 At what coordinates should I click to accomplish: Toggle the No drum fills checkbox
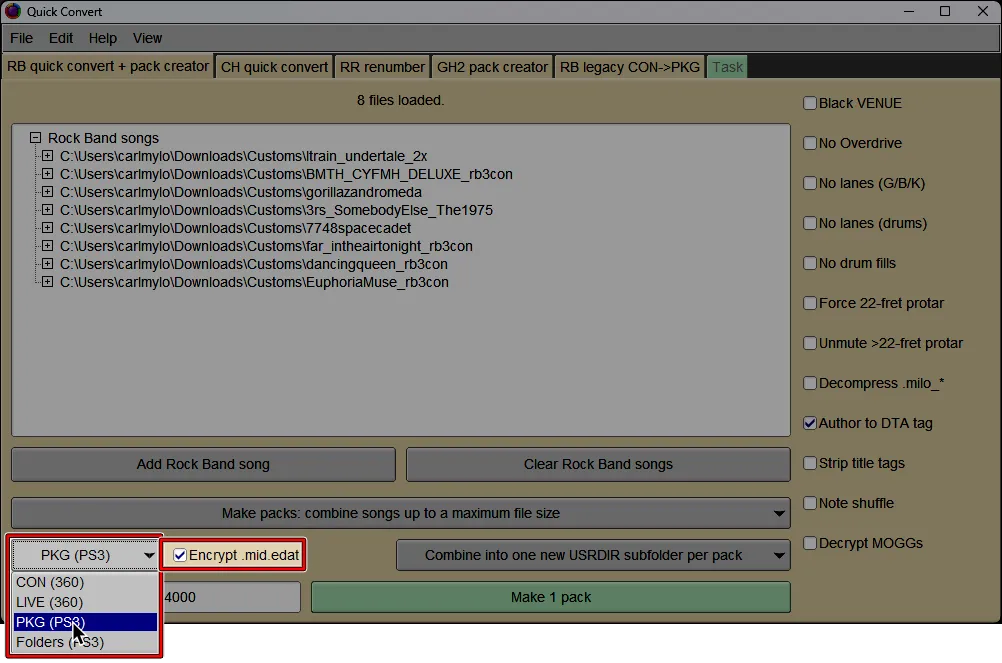(x=810, y=263)
